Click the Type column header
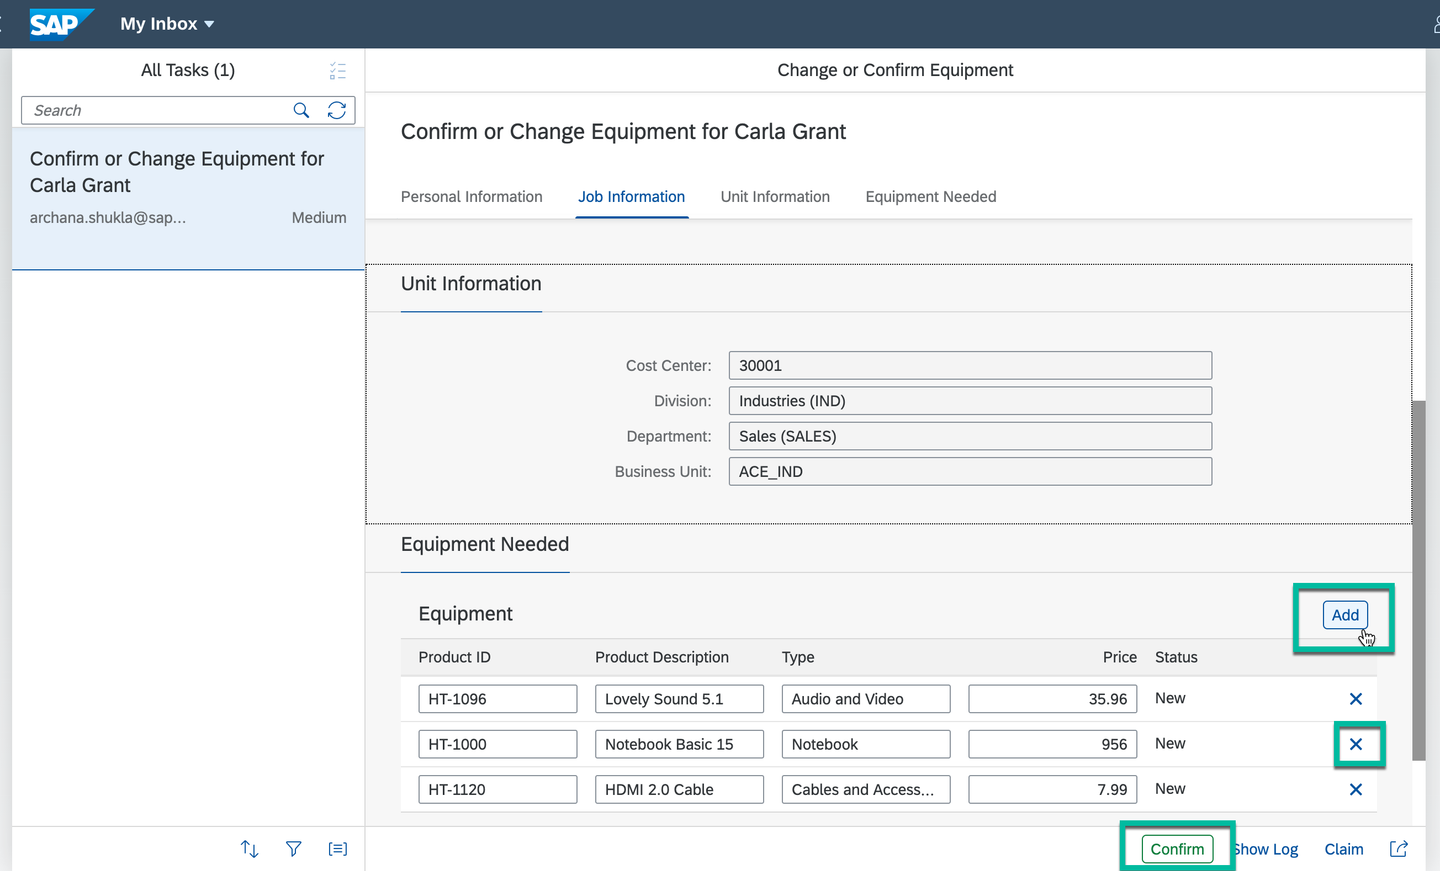Viewport: 1440px width, 871px height. 798,657
